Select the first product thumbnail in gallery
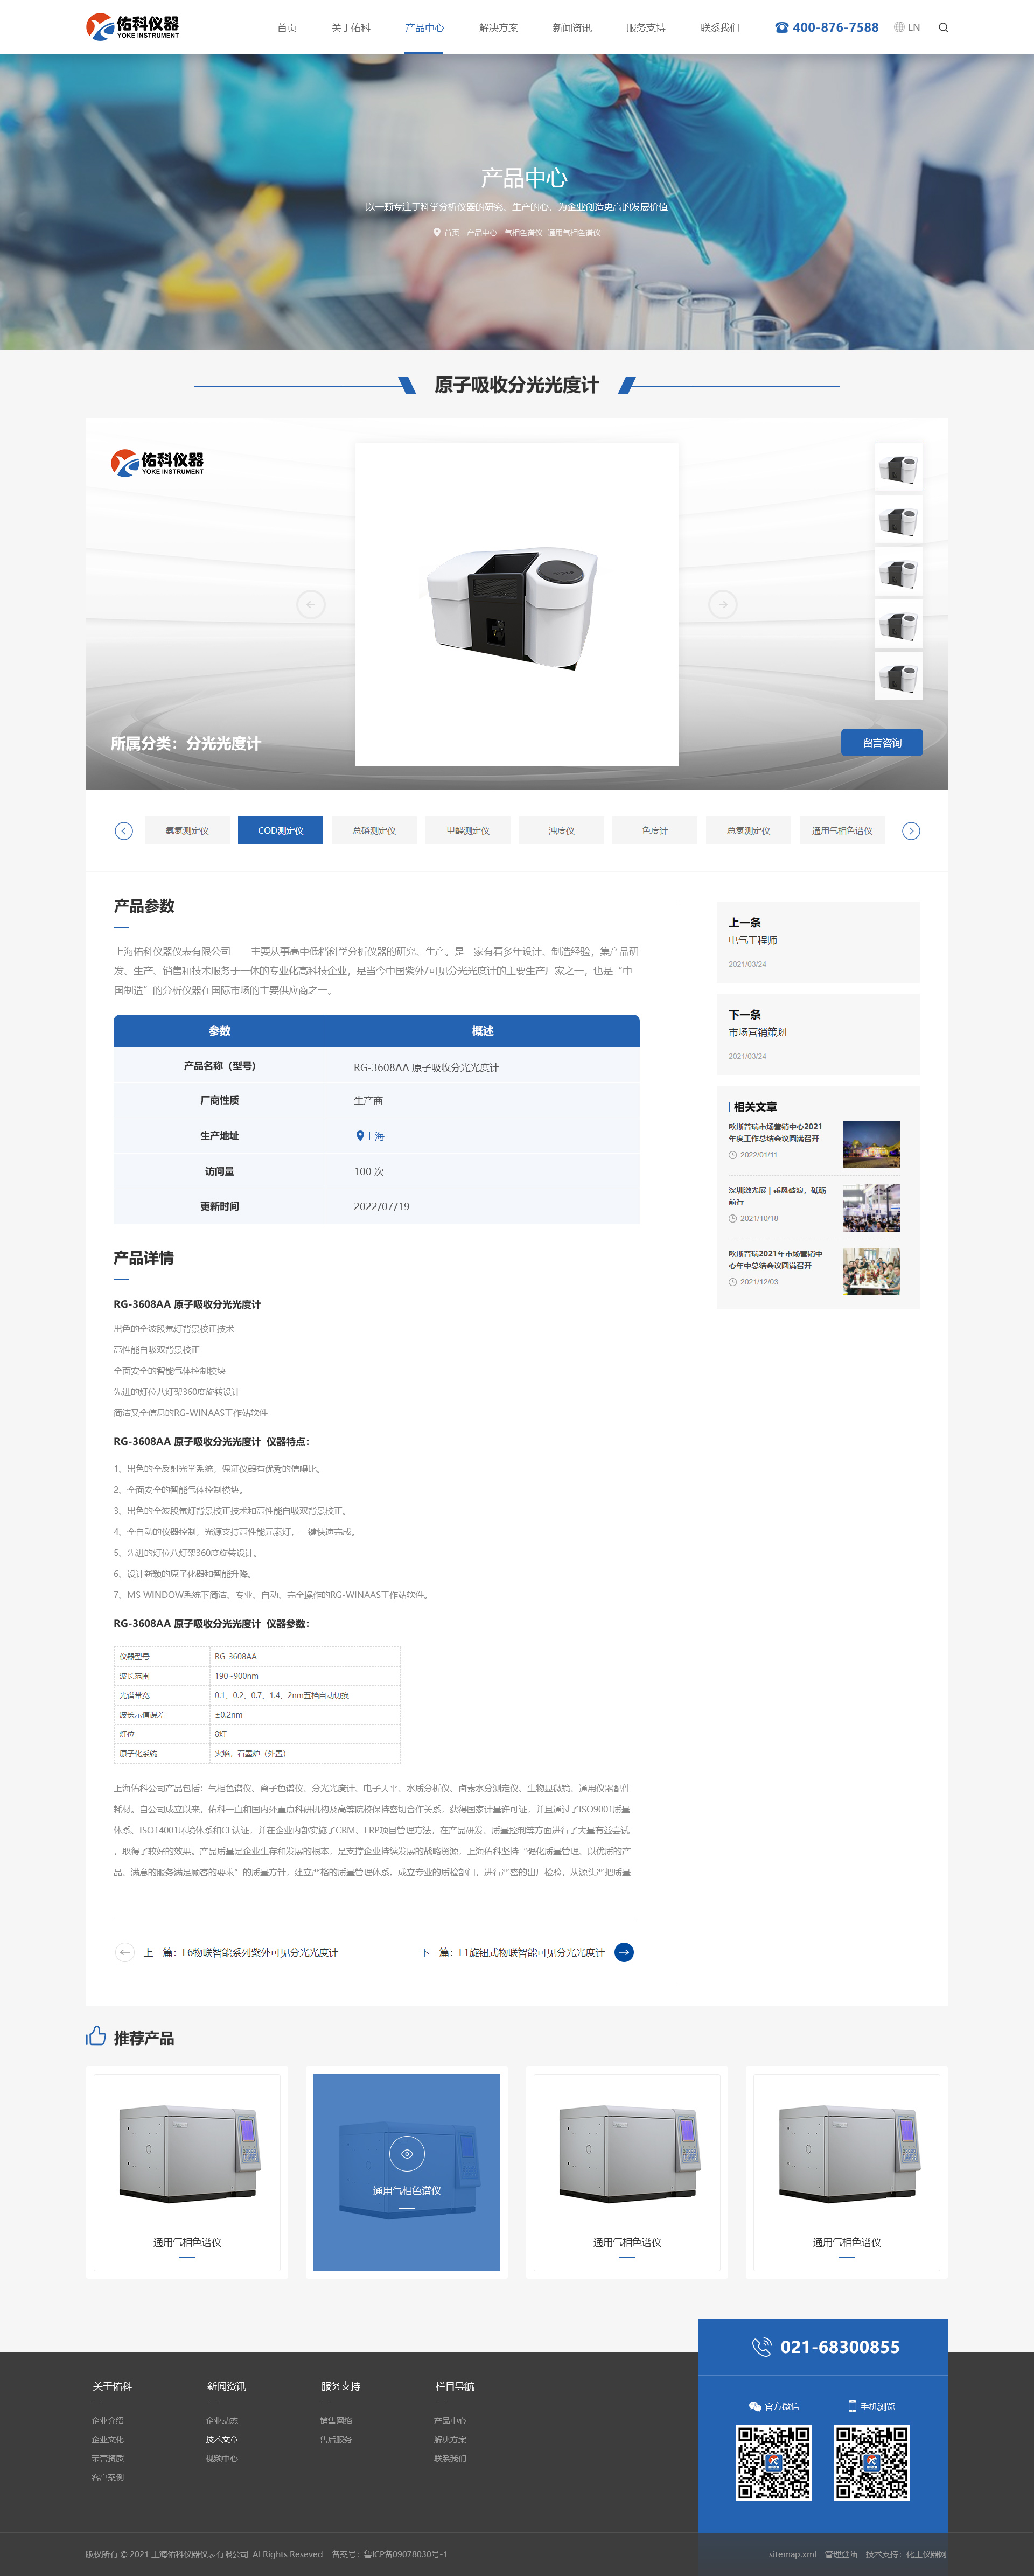The image size is (1034, 2576). [x=899, y=467]
